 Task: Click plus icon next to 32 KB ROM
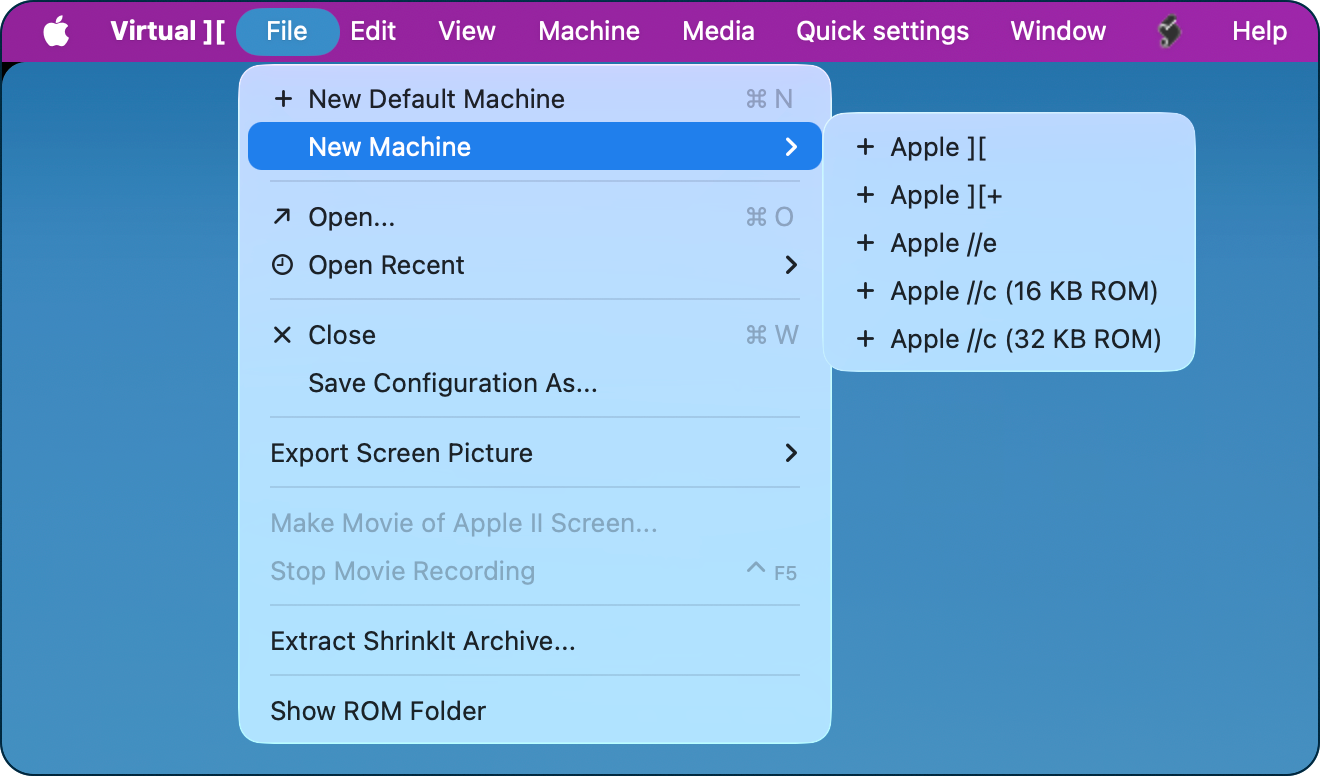click(866, 339)
